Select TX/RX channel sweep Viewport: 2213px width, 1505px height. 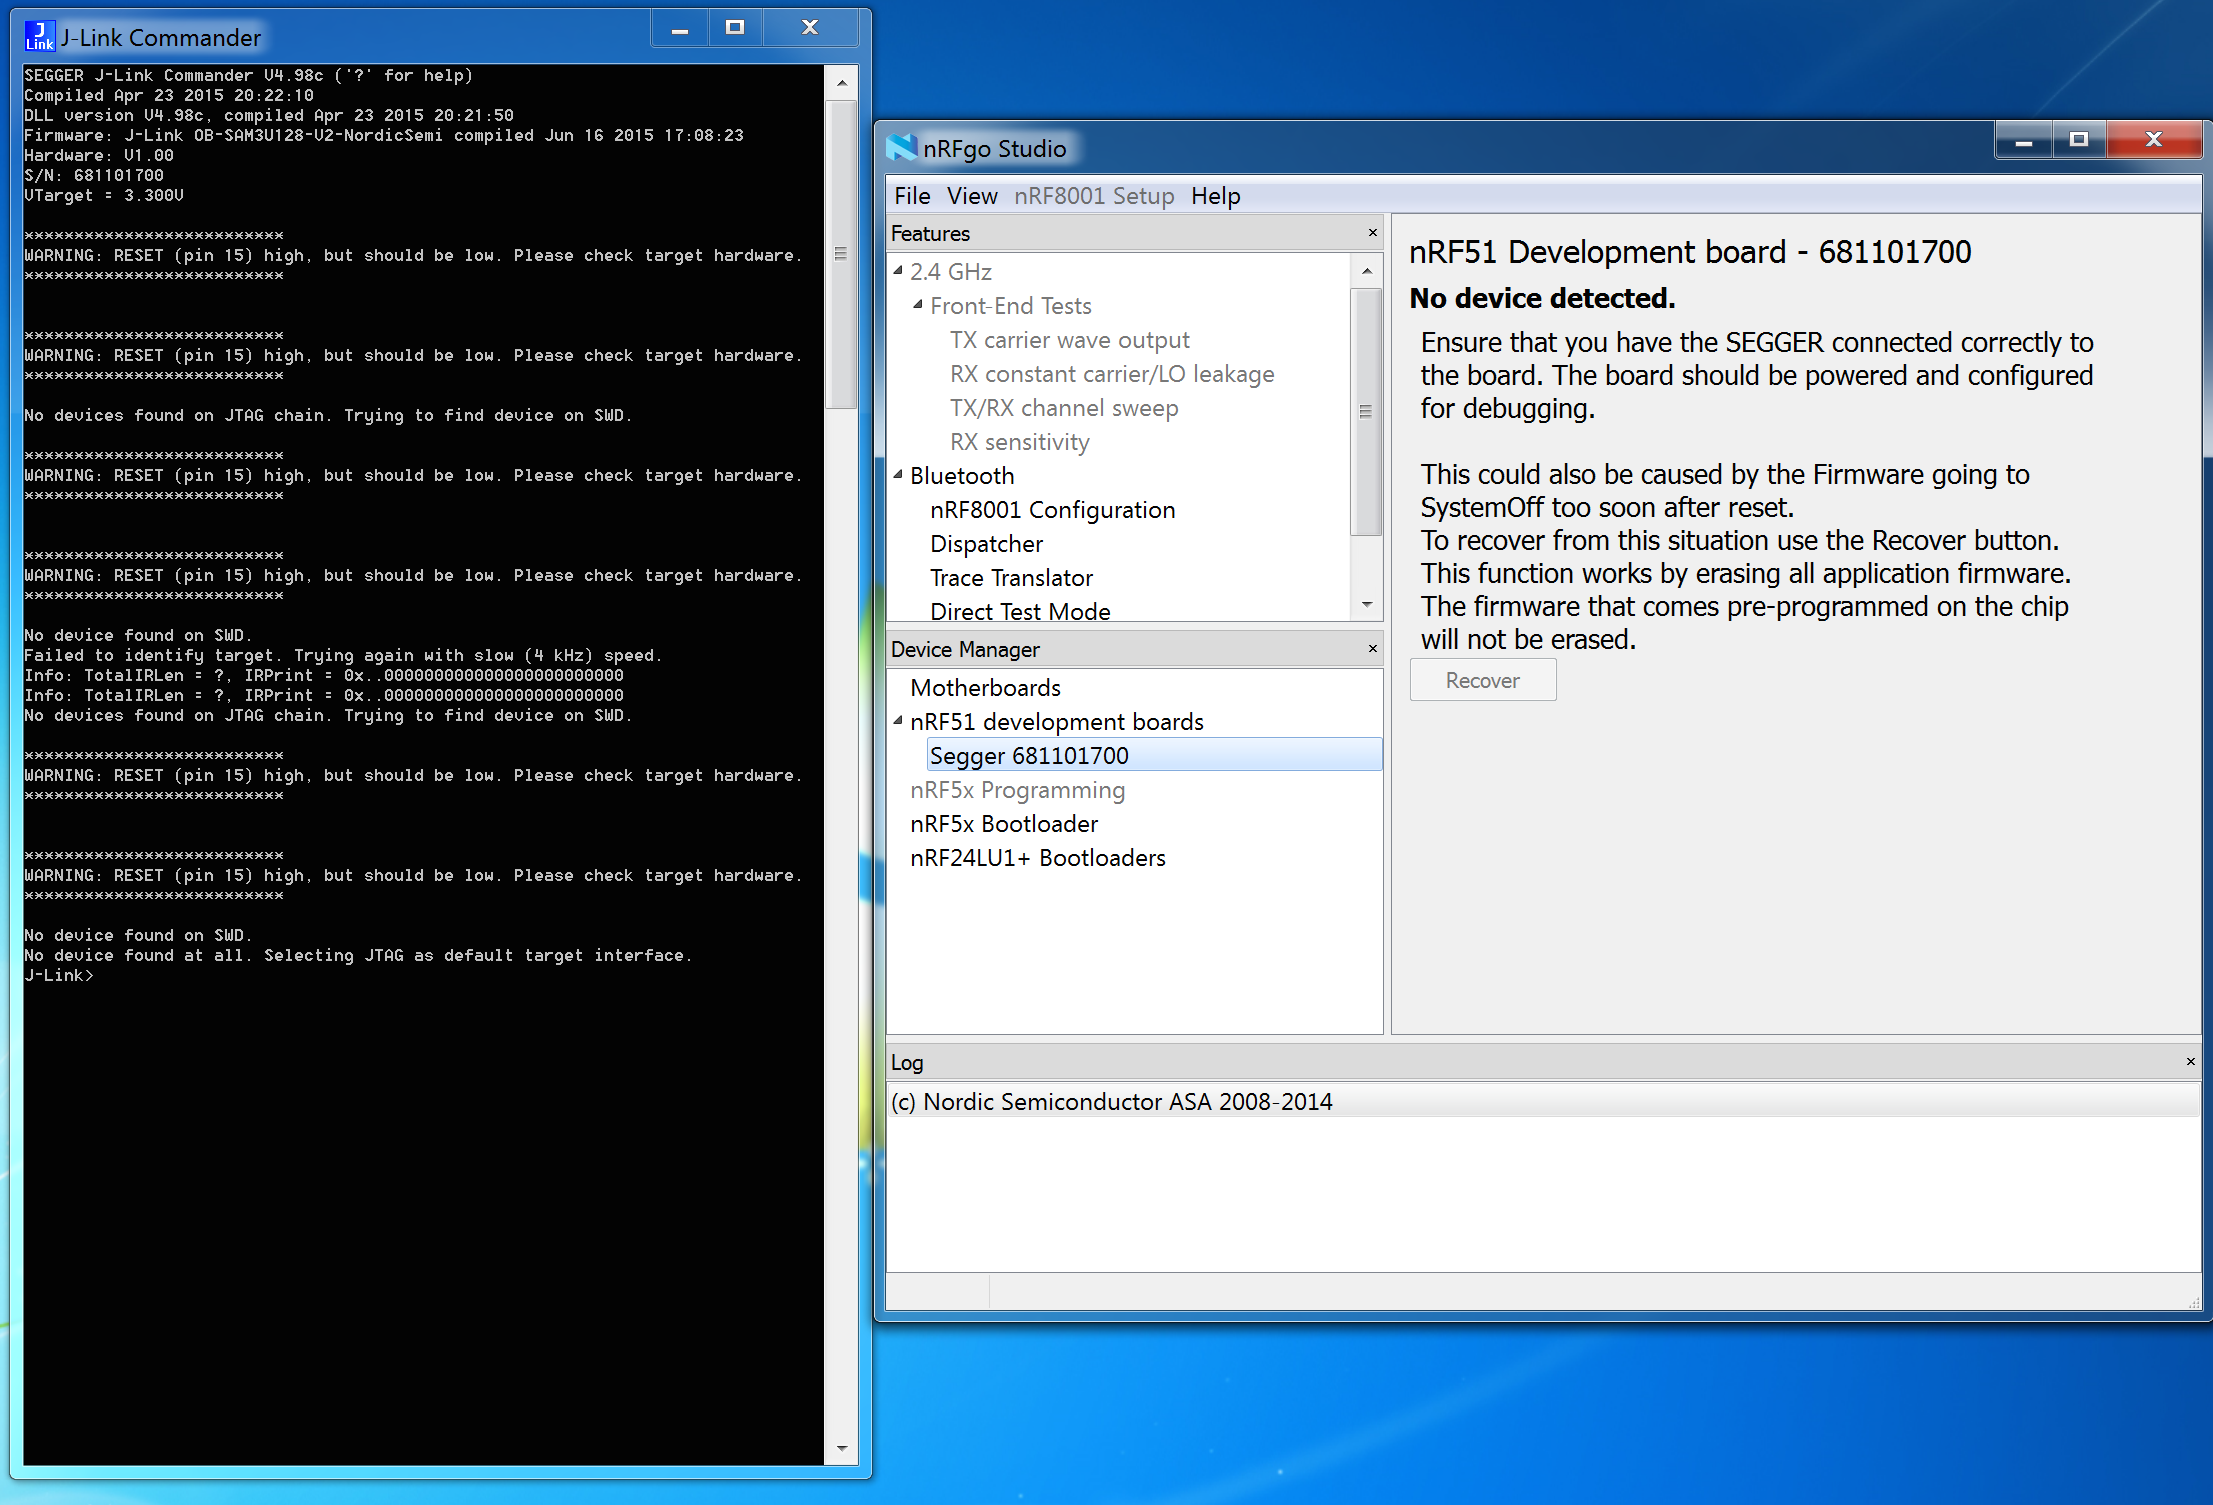click(x=1064, y=408)
